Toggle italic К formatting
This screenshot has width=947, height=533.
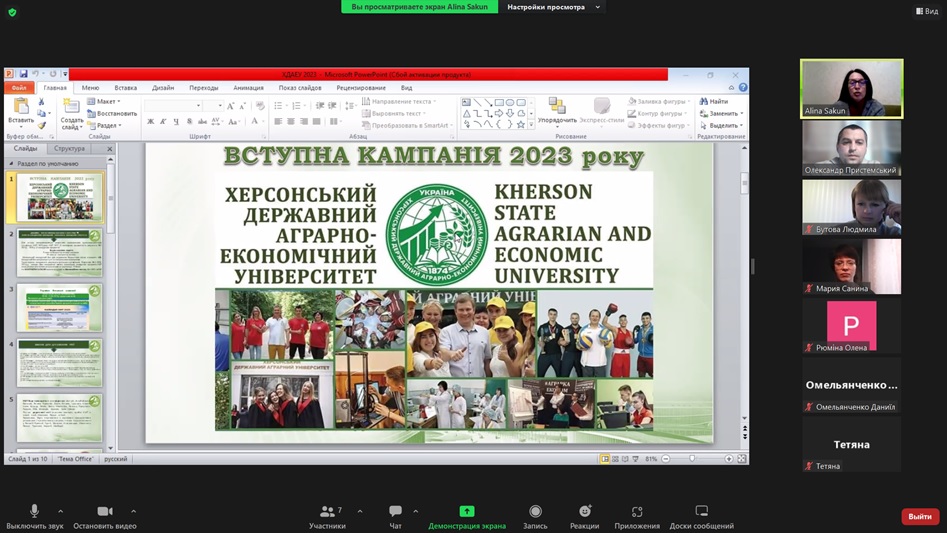point(163,121)
